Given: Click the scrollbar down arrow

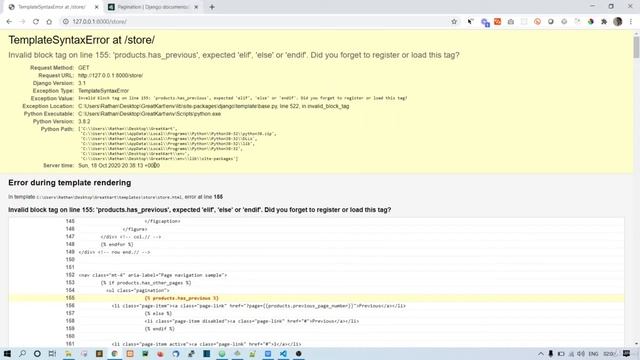Looking at the screenshot, I should coord(636,344).
